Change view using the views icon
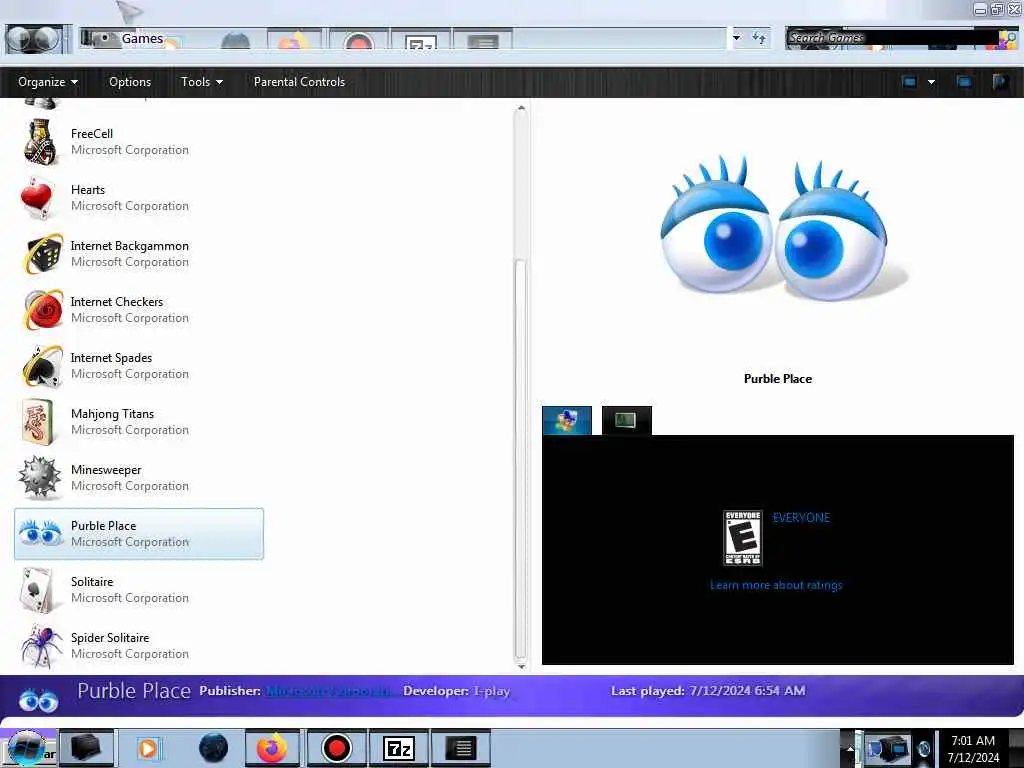Image resolution: width=1024 pixels, height=768 pixels. click(909, 82)
